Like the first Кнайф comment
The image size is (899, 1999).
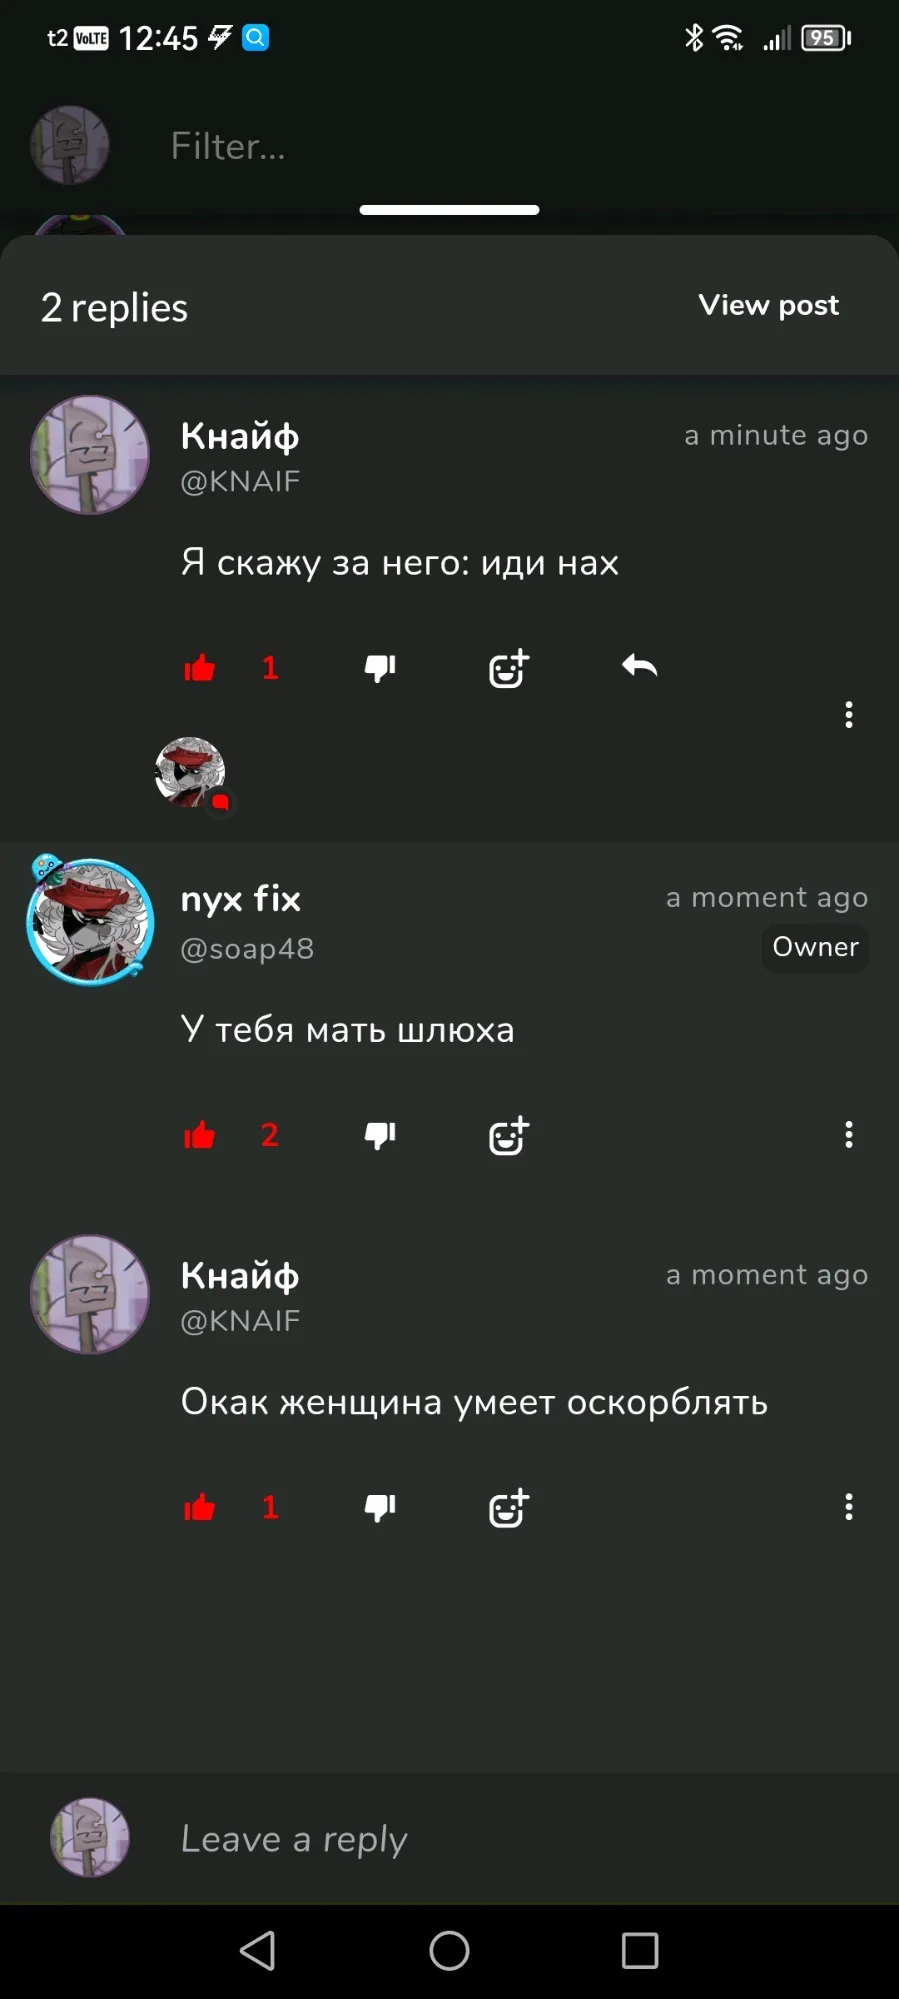200,668
